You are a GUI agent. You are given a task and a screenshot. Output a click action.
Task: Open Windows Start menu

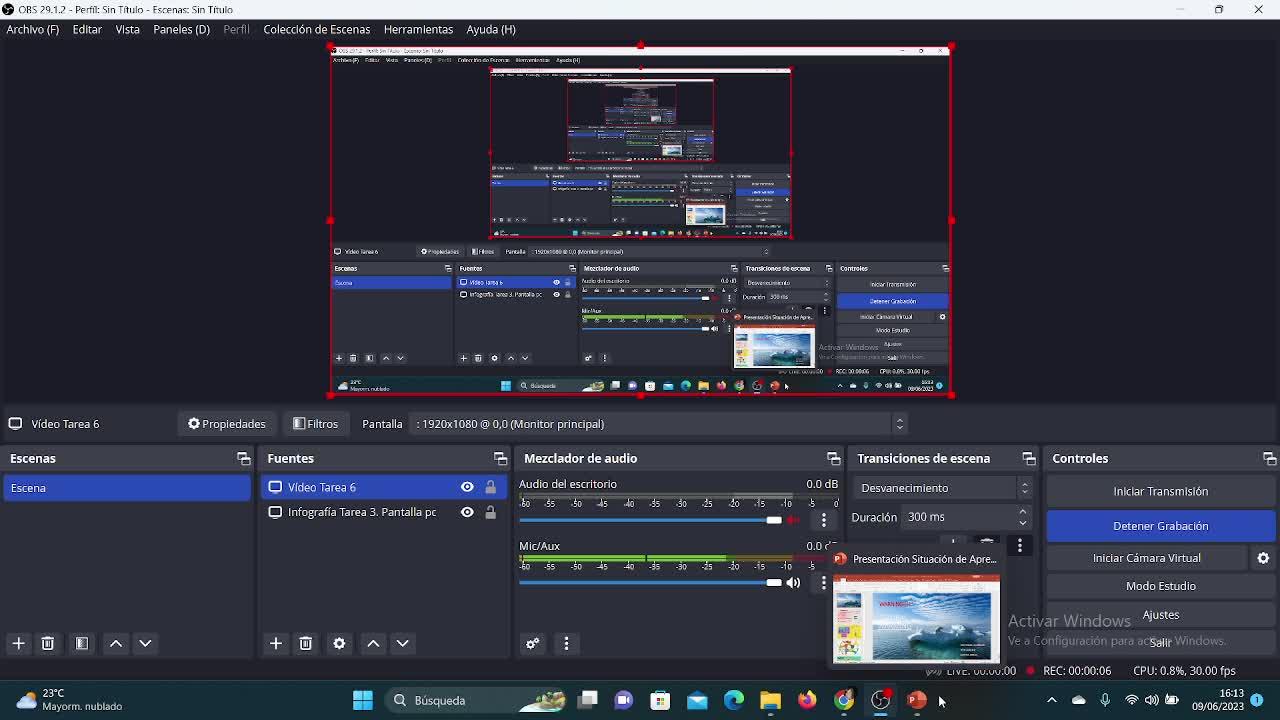(x=363, y=700)
